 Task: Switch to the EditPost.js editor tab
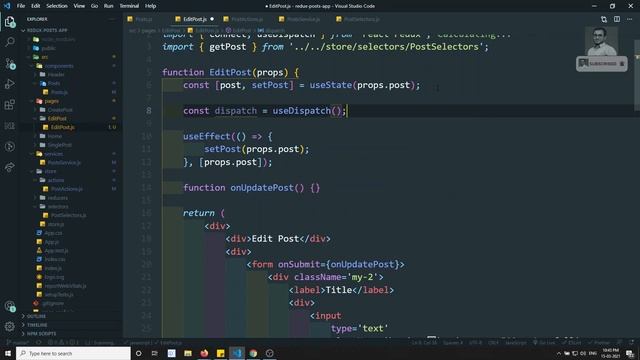pyautogui.click(x=194, y=19)
